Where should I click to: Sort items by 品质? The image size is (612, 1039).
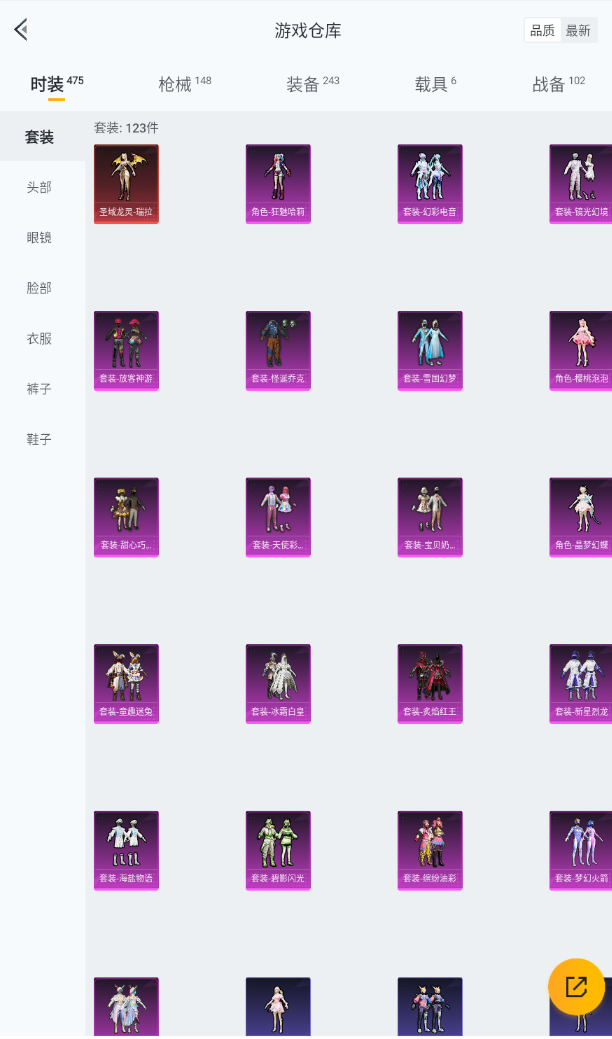tap(542, 30)
